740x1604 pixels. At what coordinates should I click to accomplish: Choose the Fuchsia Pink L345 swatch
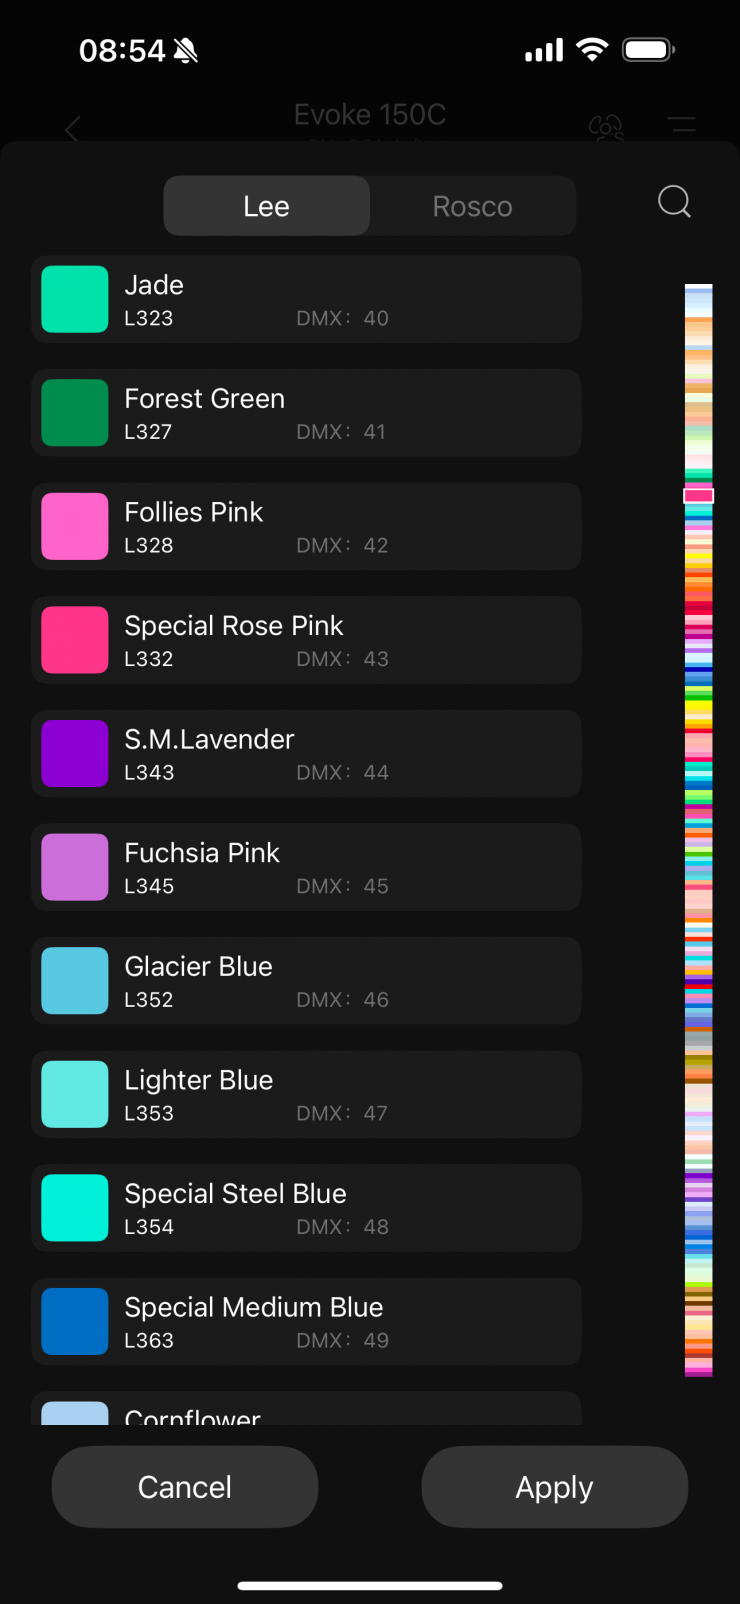[x=75, y=867]
